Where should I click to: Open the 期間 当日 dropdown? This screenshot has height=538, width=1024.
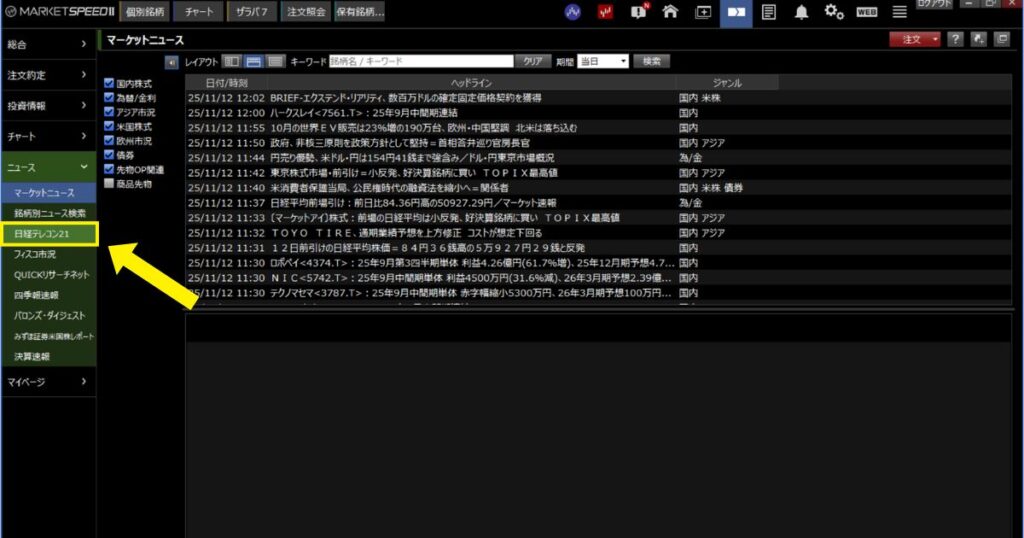coord(603,61)
